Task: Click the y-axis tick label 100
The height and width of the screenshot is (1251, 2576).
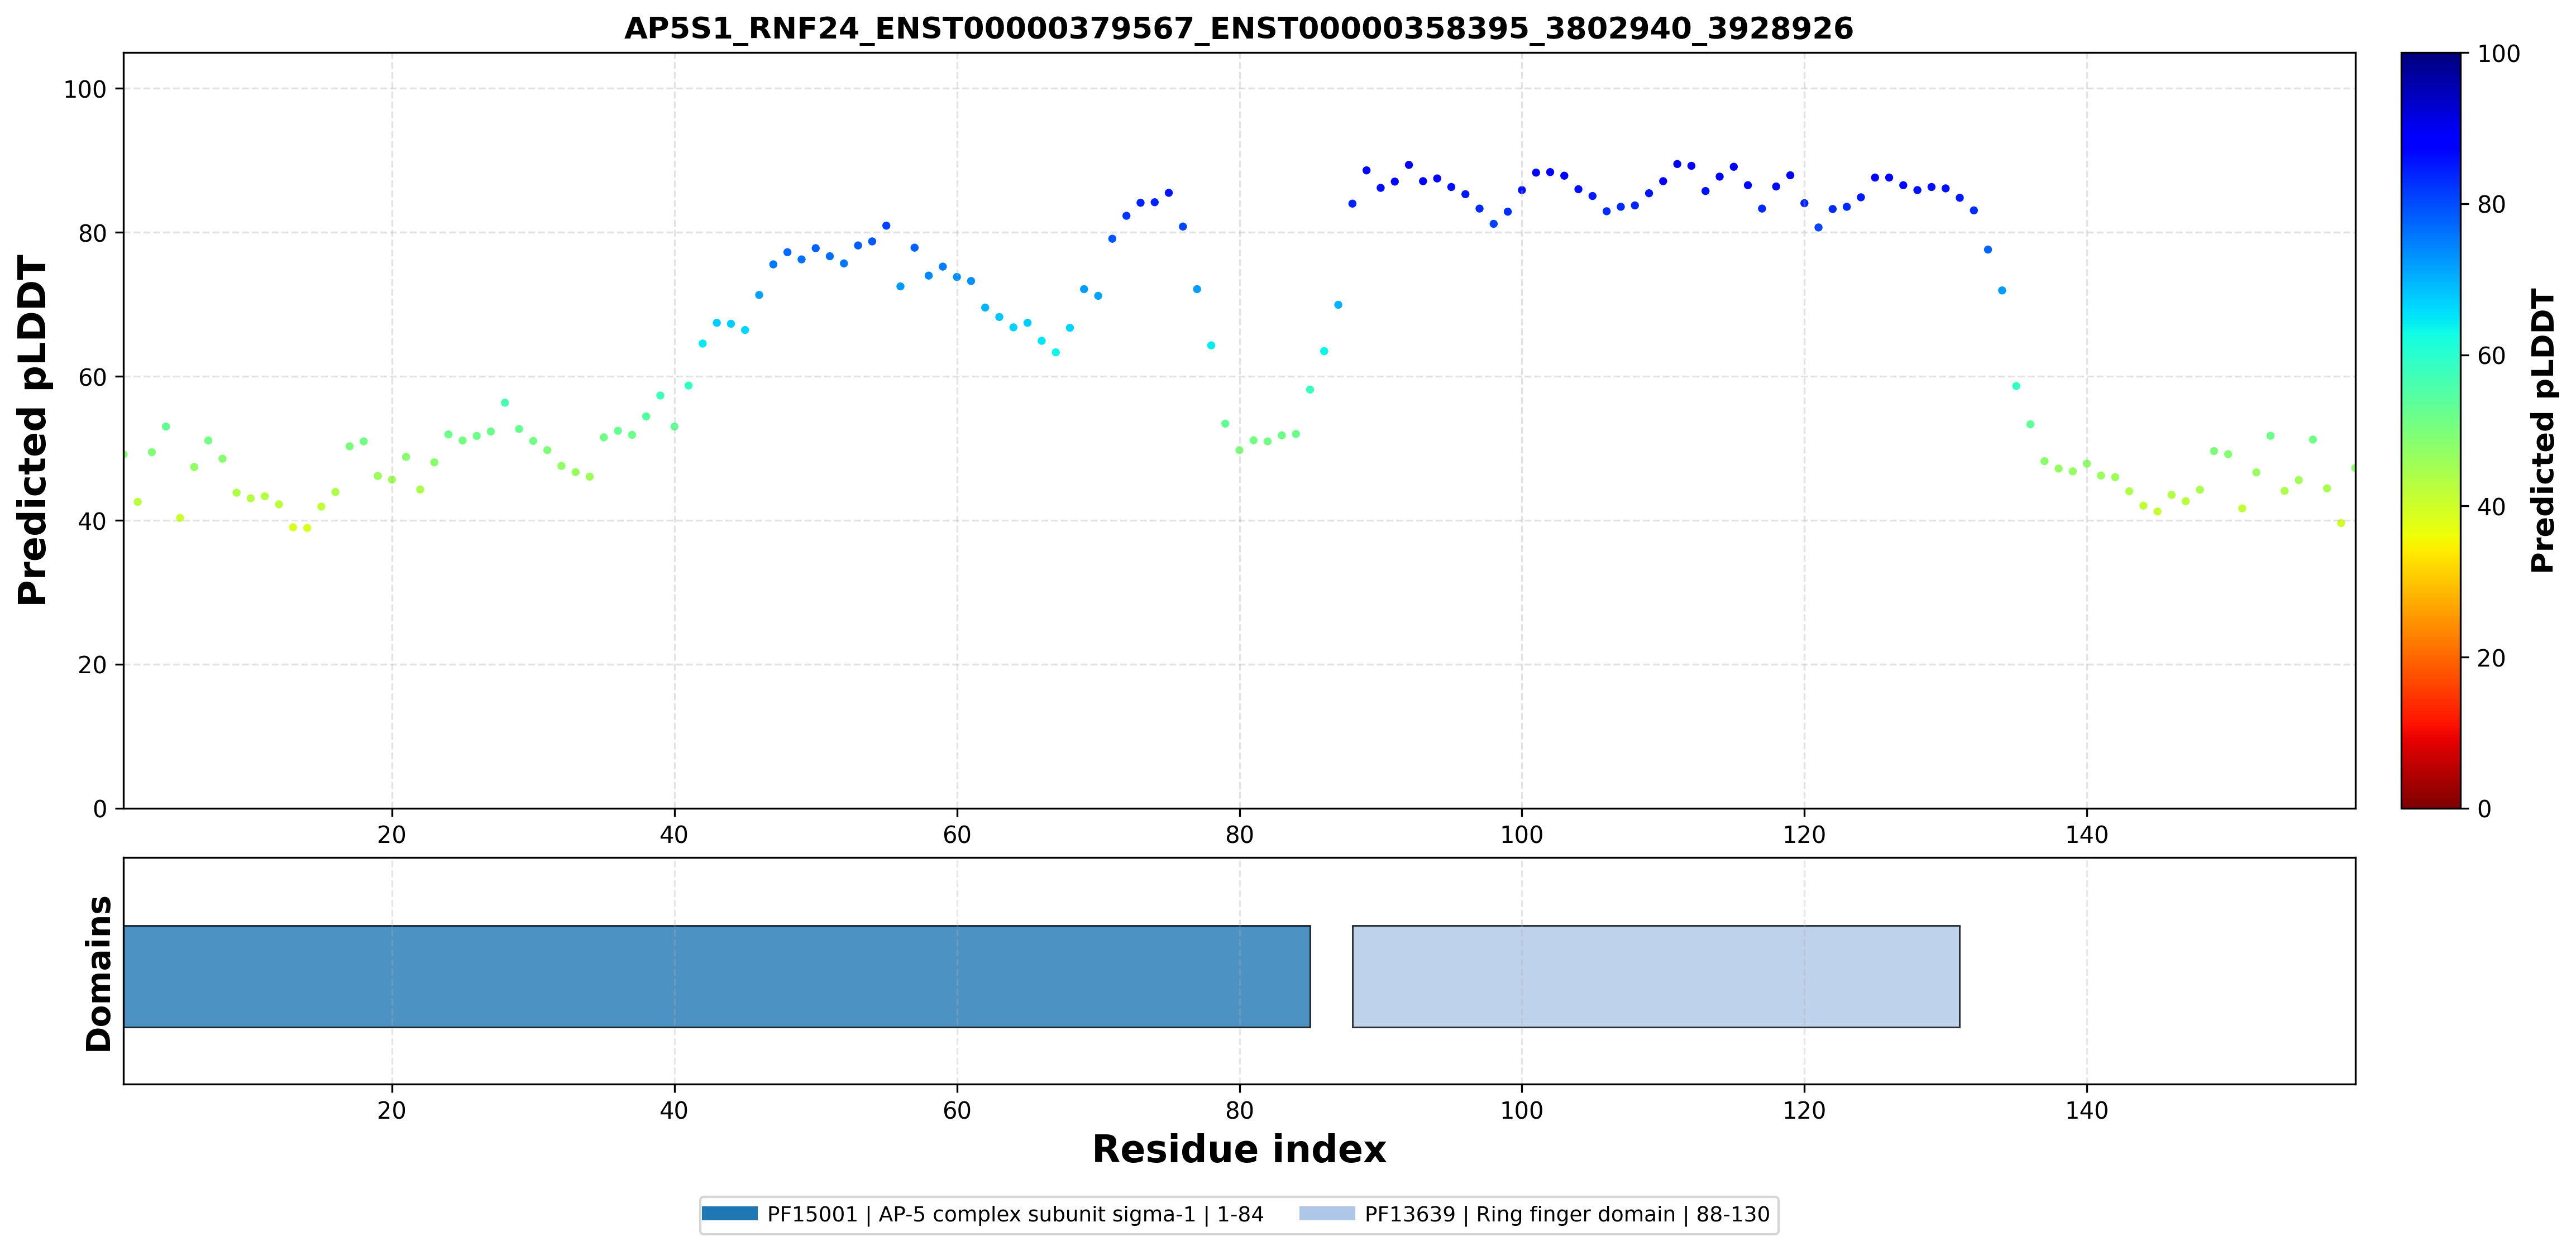Action: 85,89
